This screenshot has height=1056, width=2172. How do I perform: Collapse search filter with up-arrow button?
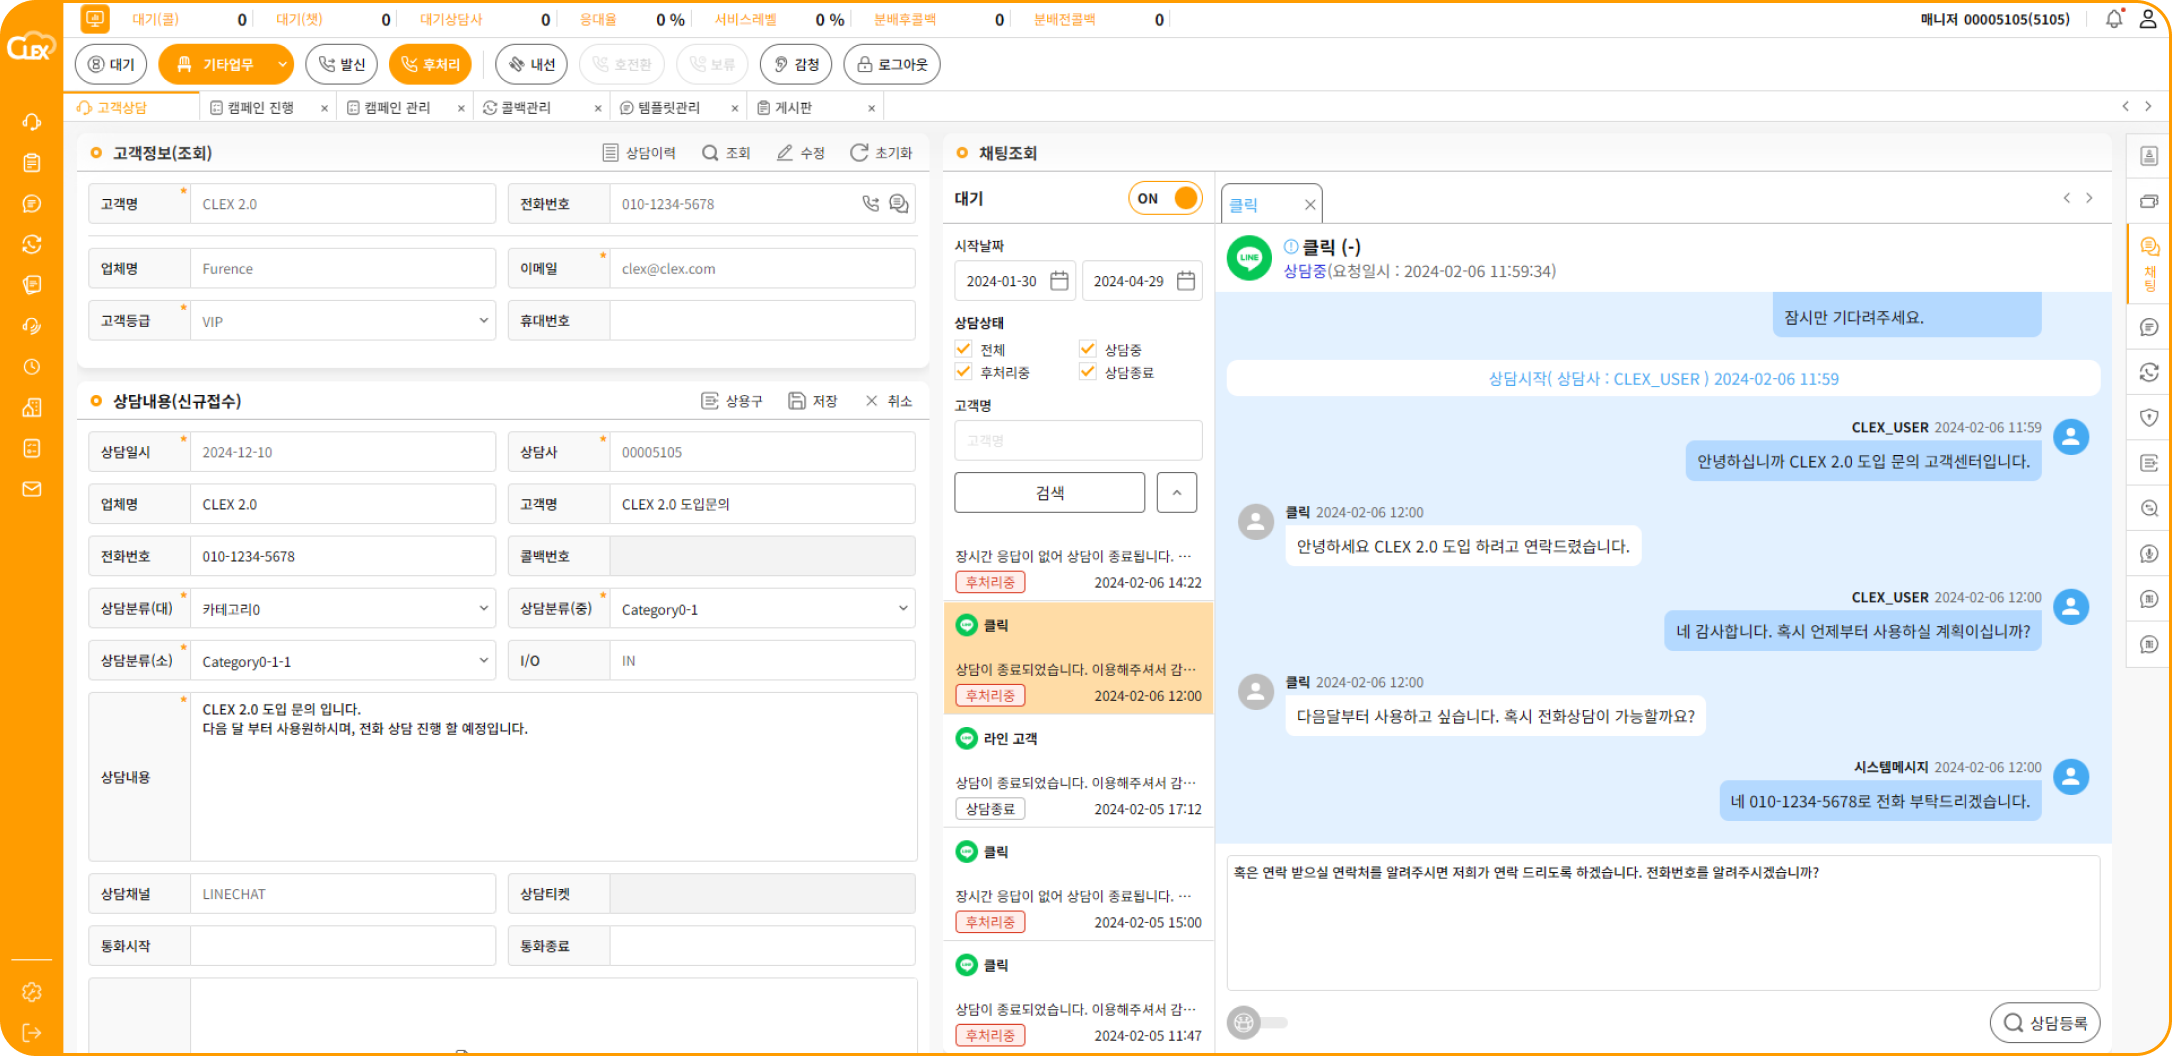coord(1177,492)
